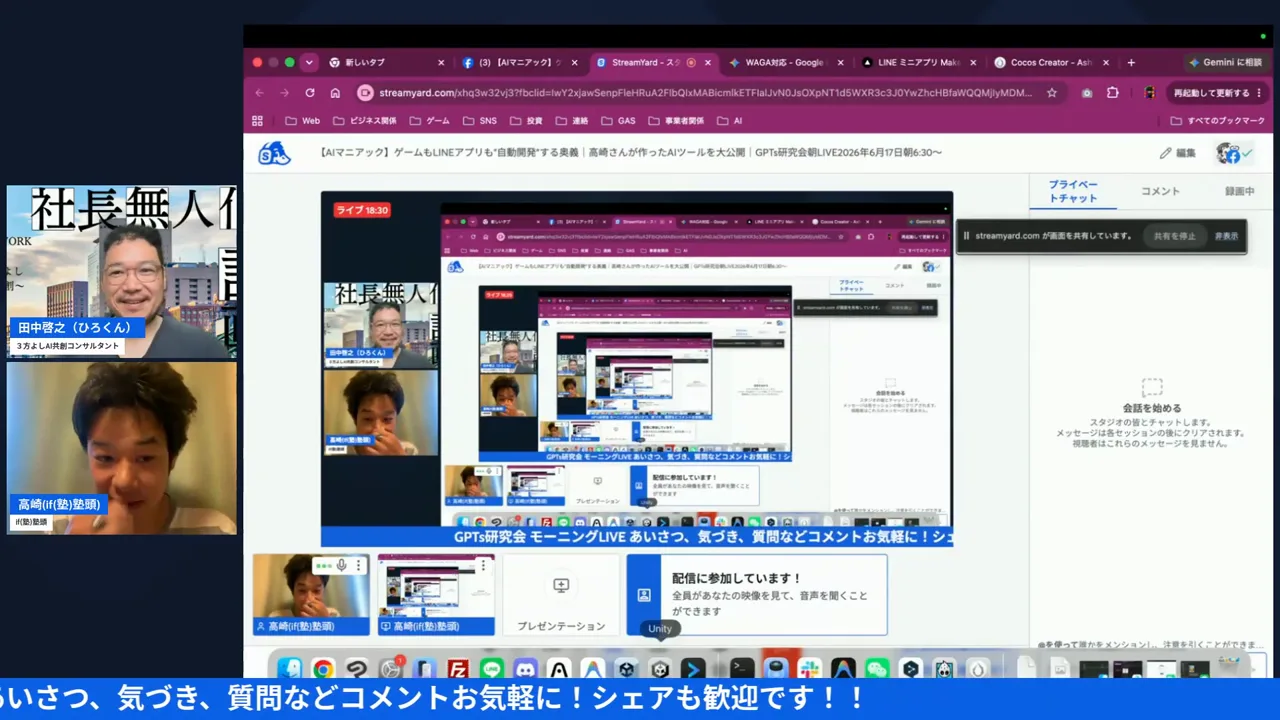
Task: Click 非表示 on the sharing bar
Action: 1226,236
